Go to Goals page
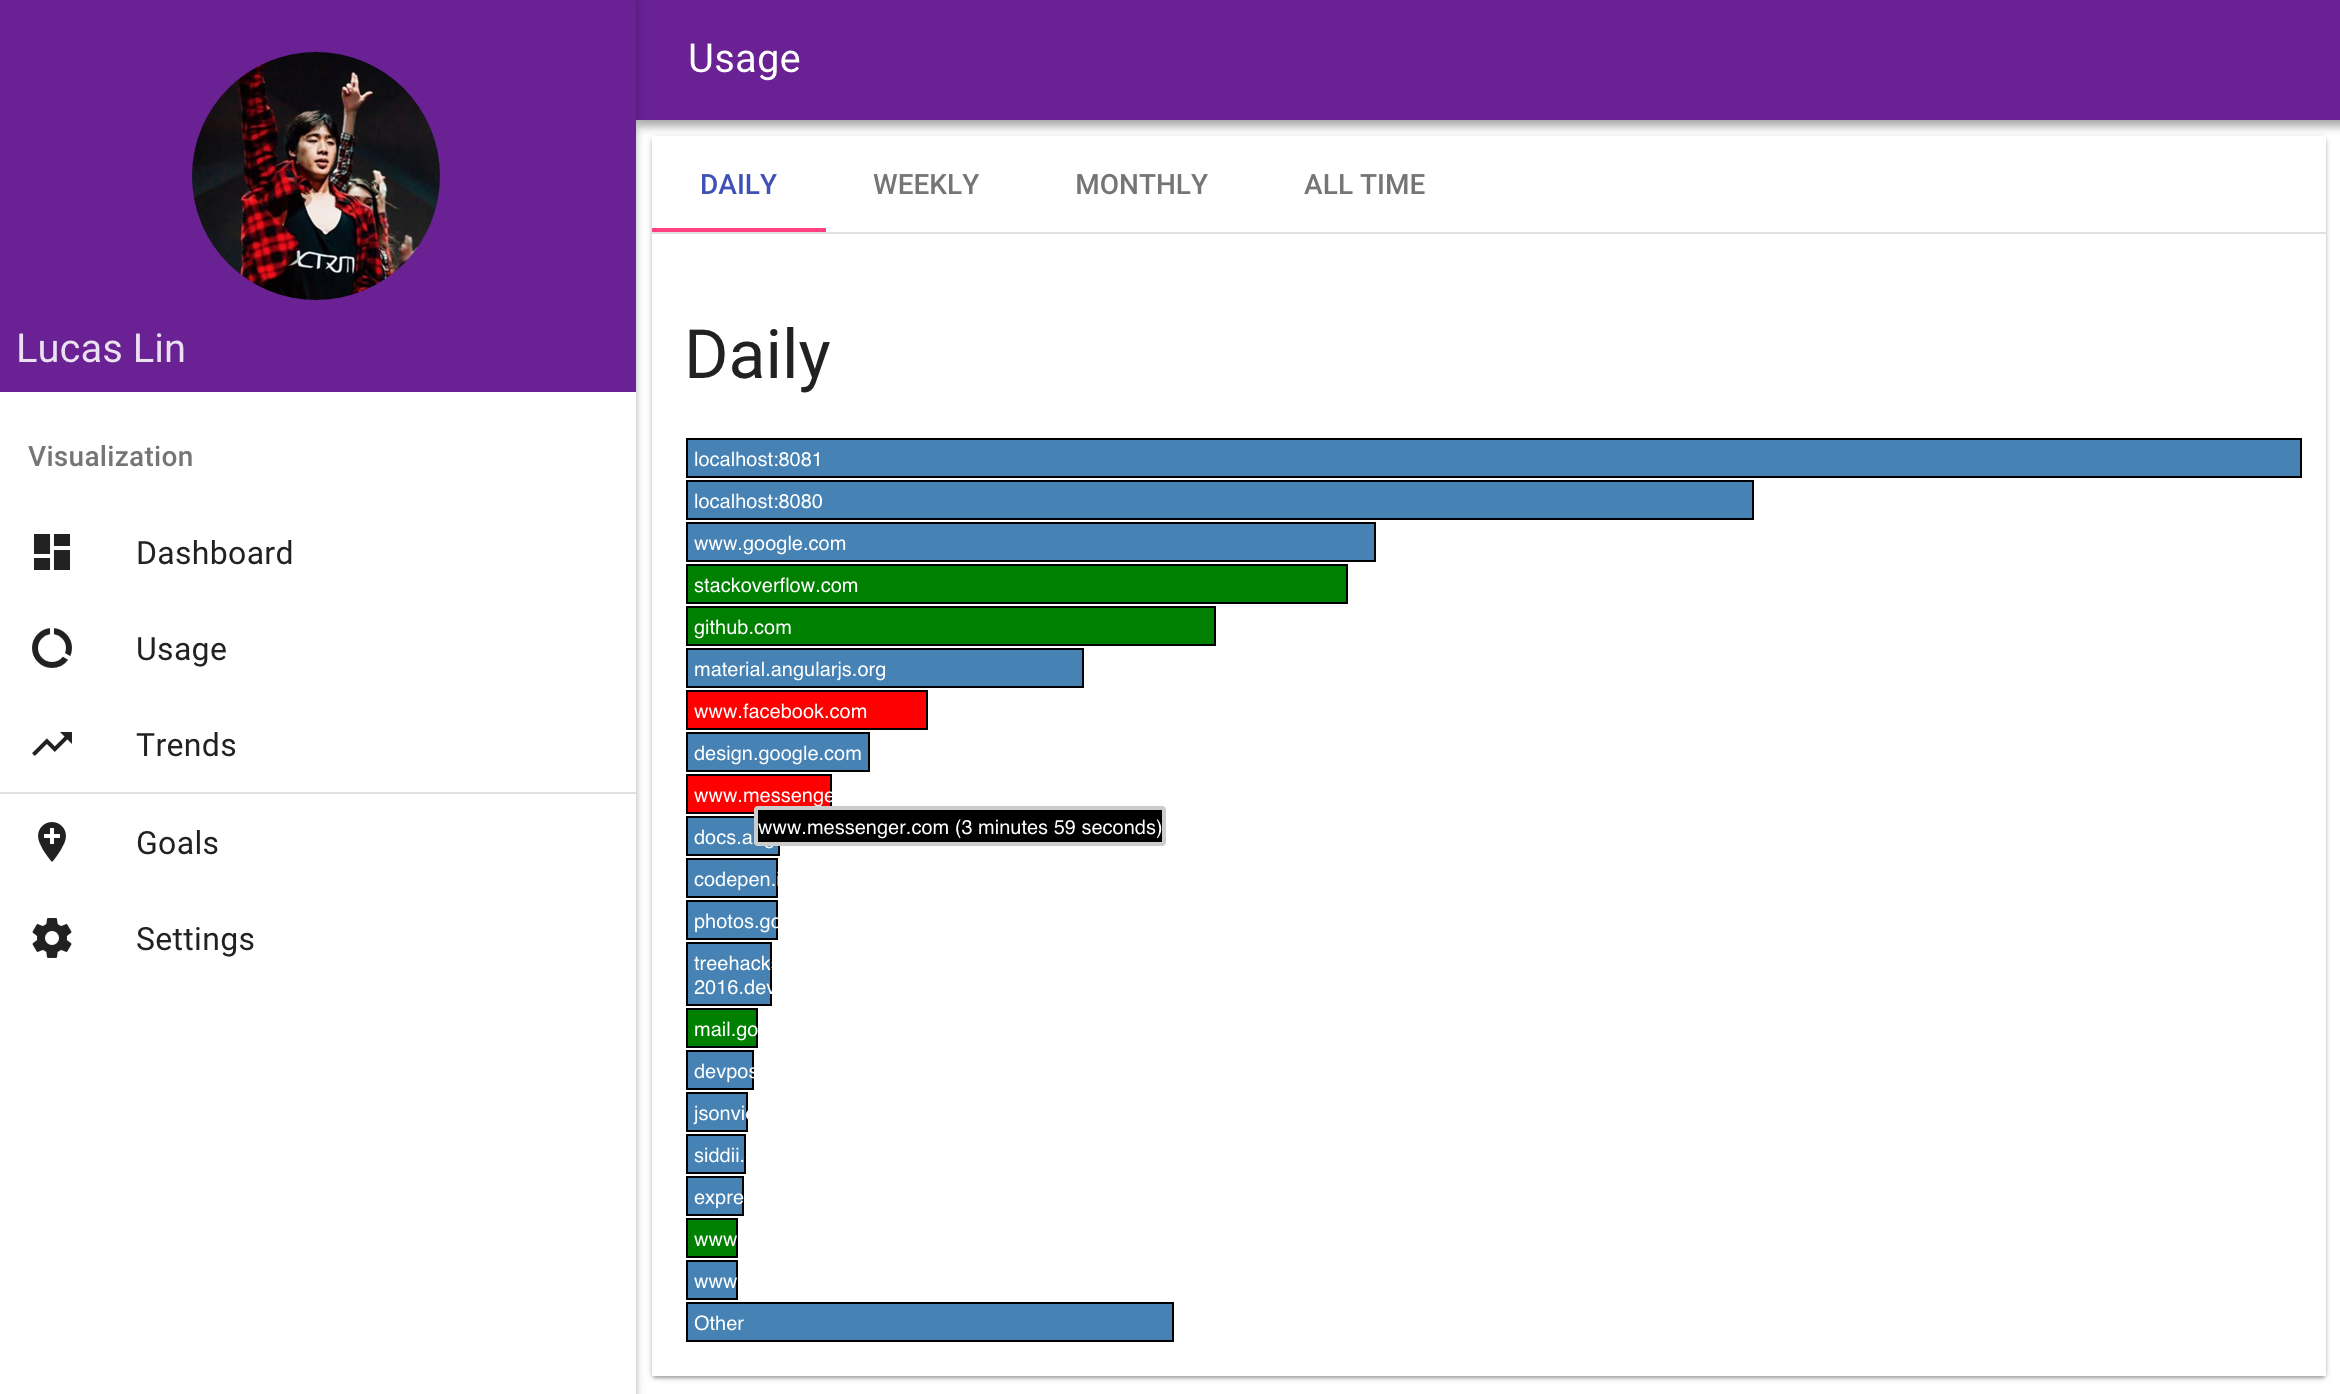Viewport: 2340px width, 1394px height. click(177, 842)
